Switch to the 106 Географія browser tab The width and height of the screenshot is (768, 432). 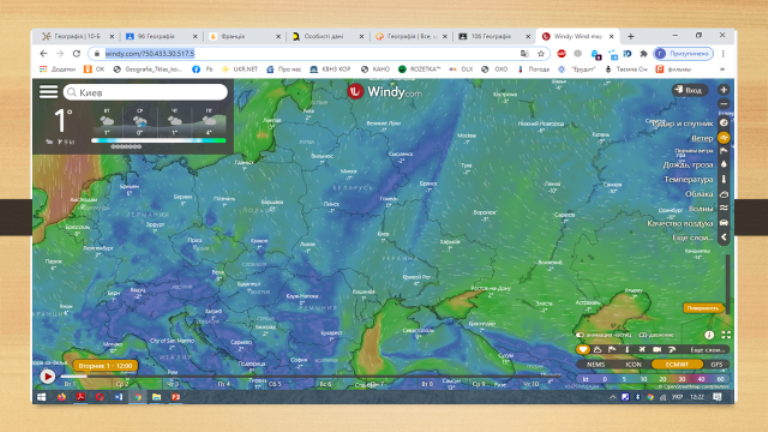[x=494, y=36]
